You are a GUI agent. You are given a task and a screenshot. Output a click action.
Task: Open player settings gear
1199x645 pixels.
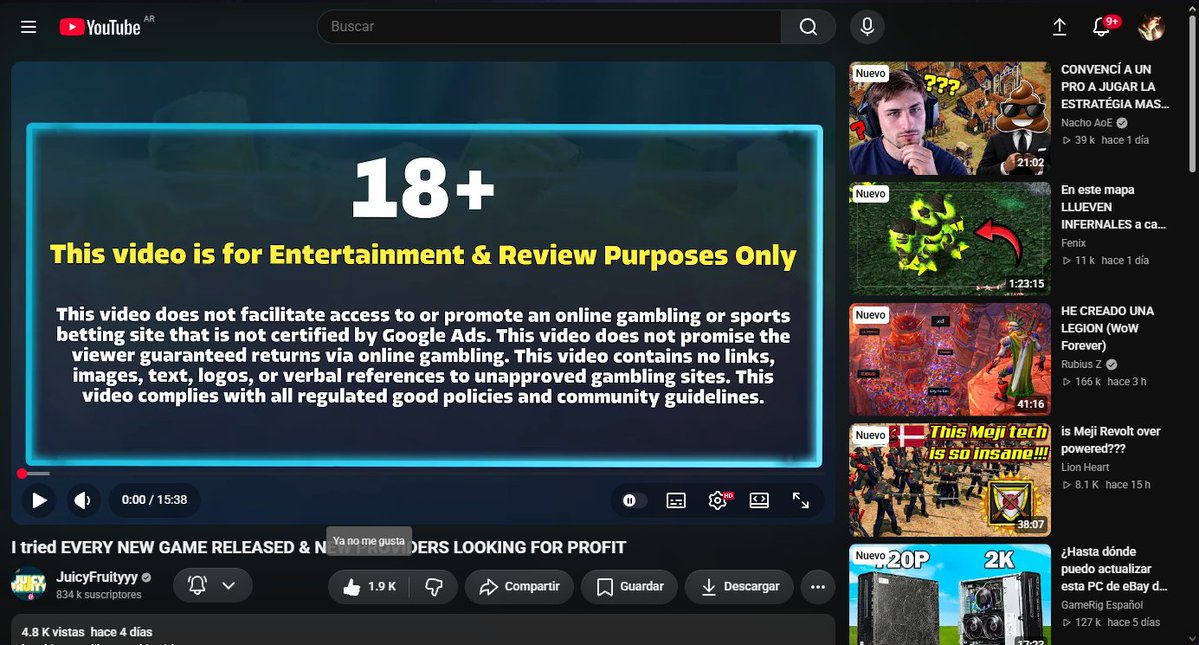pos(718,500)
